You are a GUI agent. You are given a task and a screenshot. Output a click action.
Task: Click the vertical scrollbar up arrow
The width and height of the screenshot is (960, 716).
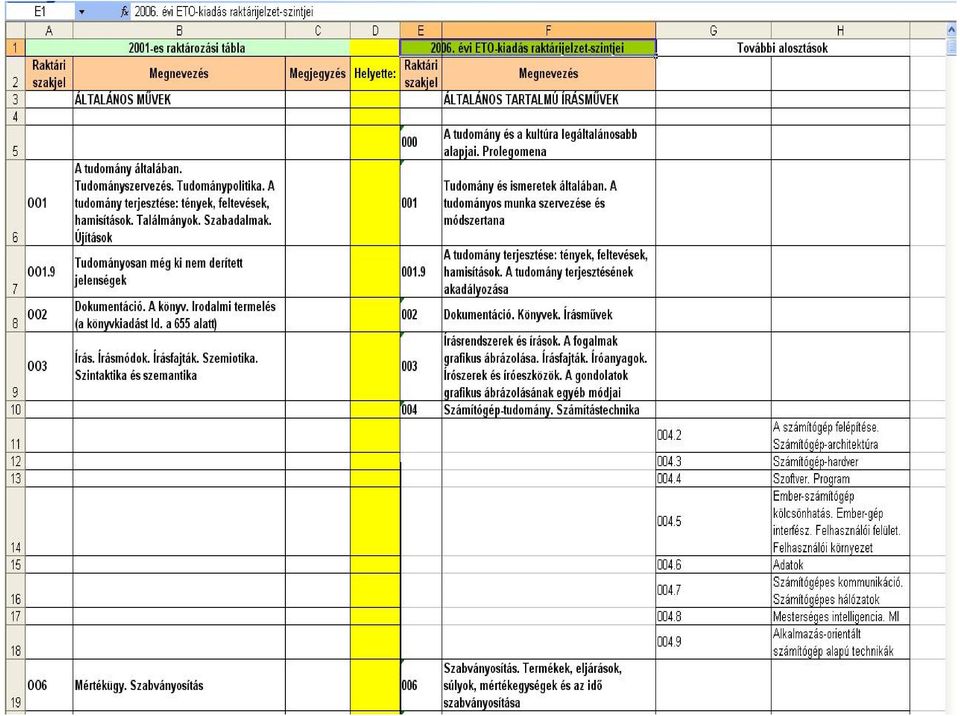coord(951,29)
